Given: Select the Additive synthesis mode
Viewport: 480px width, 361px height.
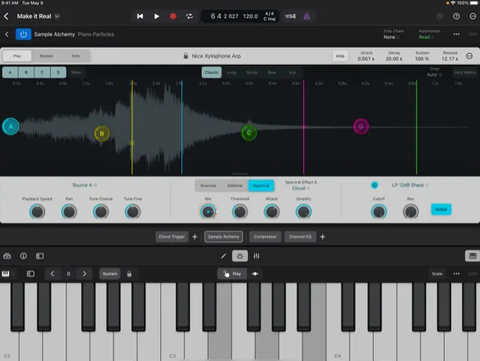Looking at the screenshot, I should point(235,186).
